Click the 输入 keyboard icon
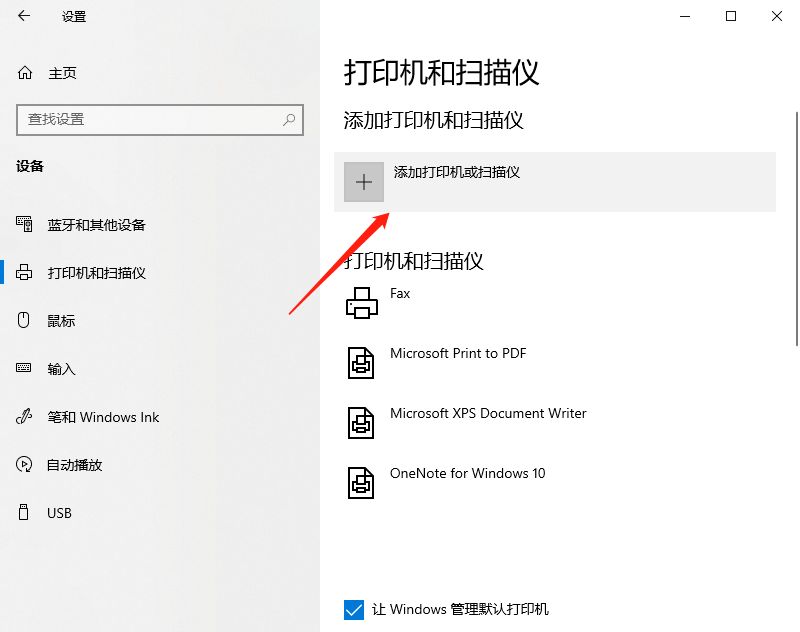This screenshot has height=632, width=800. point(23,368)
